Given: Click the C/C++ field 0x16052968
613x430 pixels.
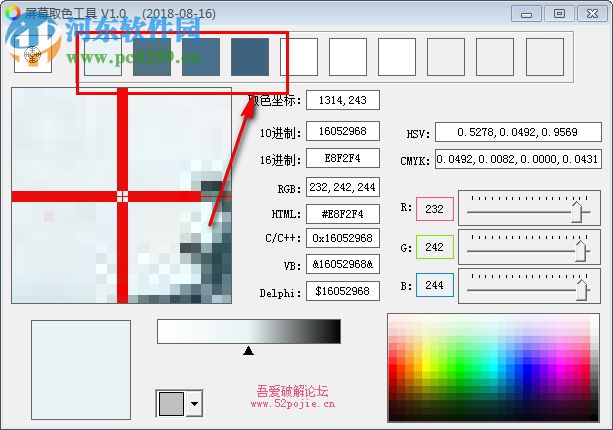Looking at the screenshot, I should click(x=343, y=238).
